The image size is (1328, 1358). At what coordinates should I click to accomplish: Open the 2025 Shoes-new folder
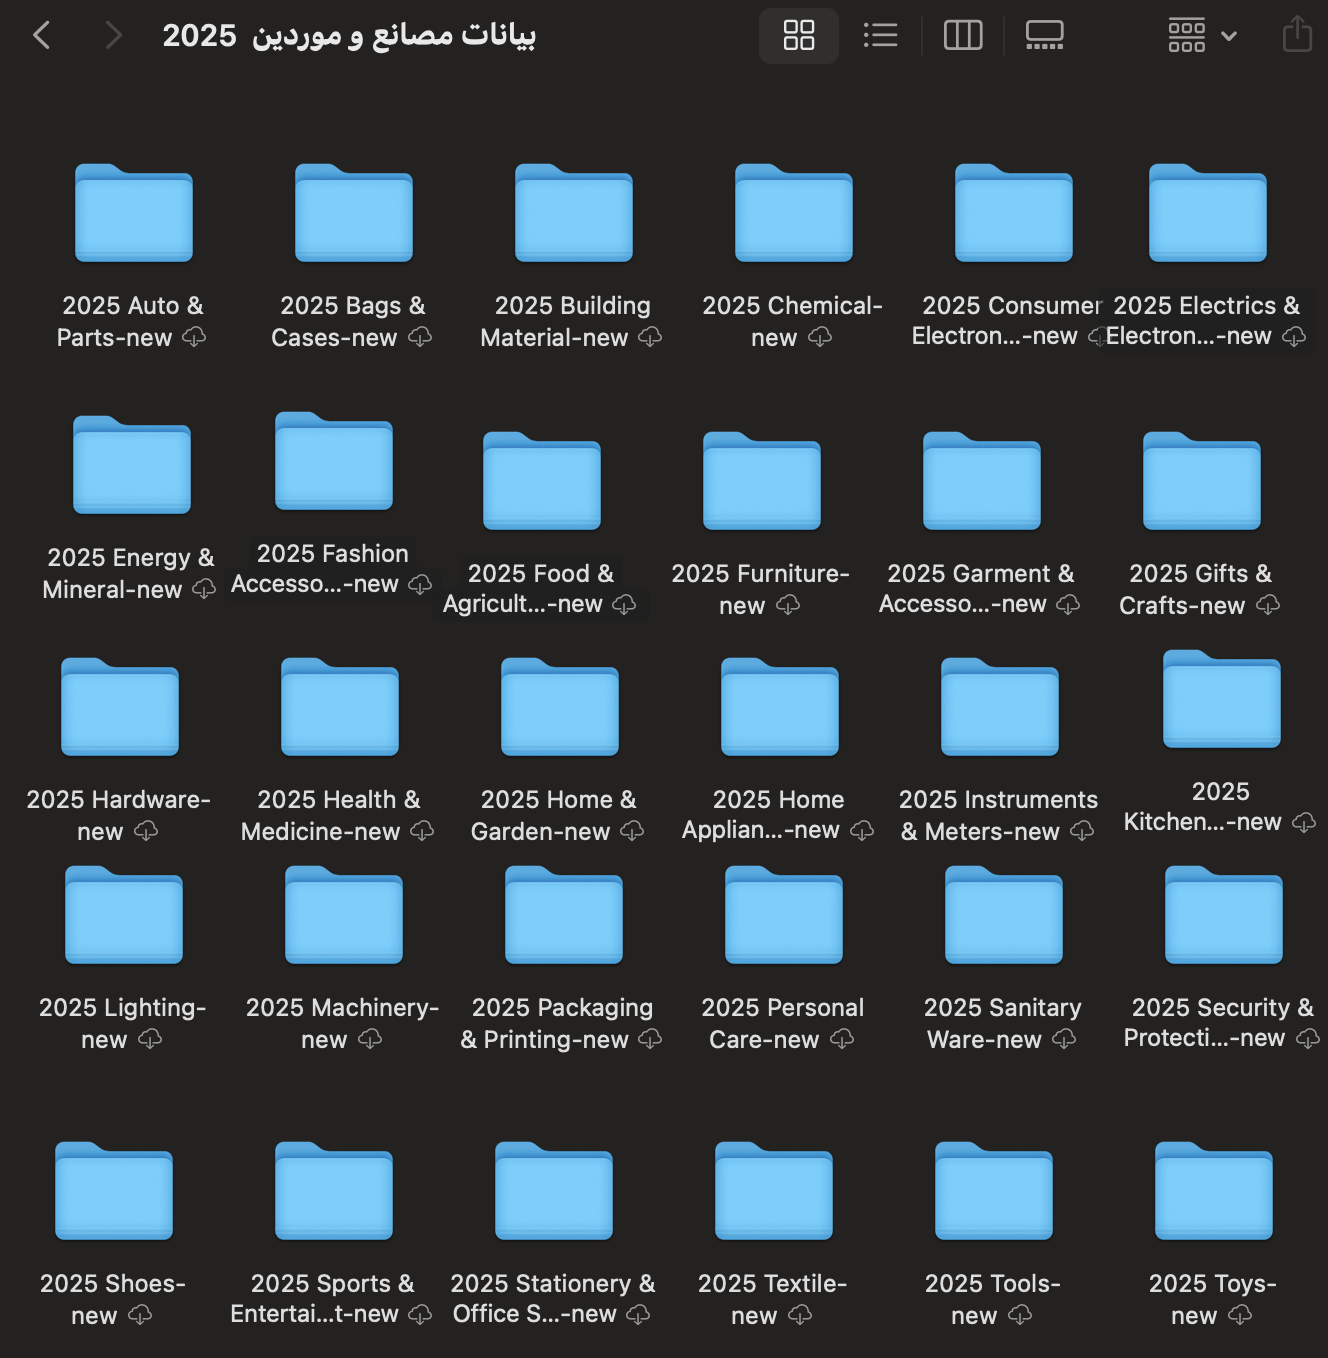click(114, 1191)
